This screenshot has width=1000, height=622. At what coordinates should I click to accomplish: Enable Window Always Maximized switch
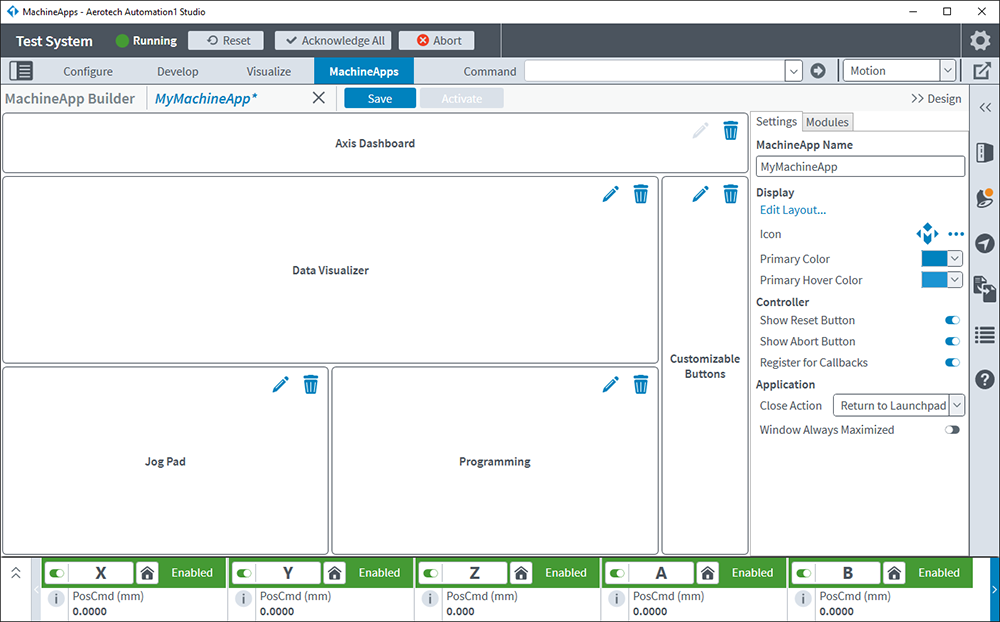click(952, 430)
